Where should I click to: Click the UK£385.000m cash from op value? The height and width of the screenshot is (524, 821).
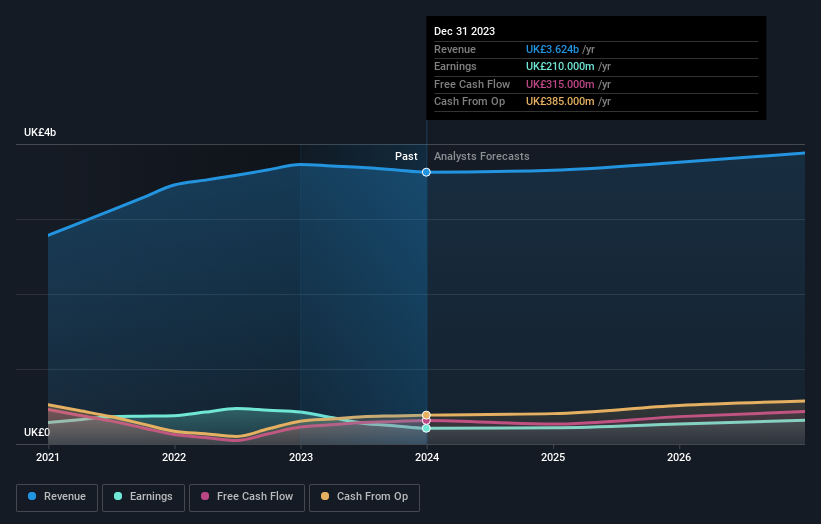560,102
